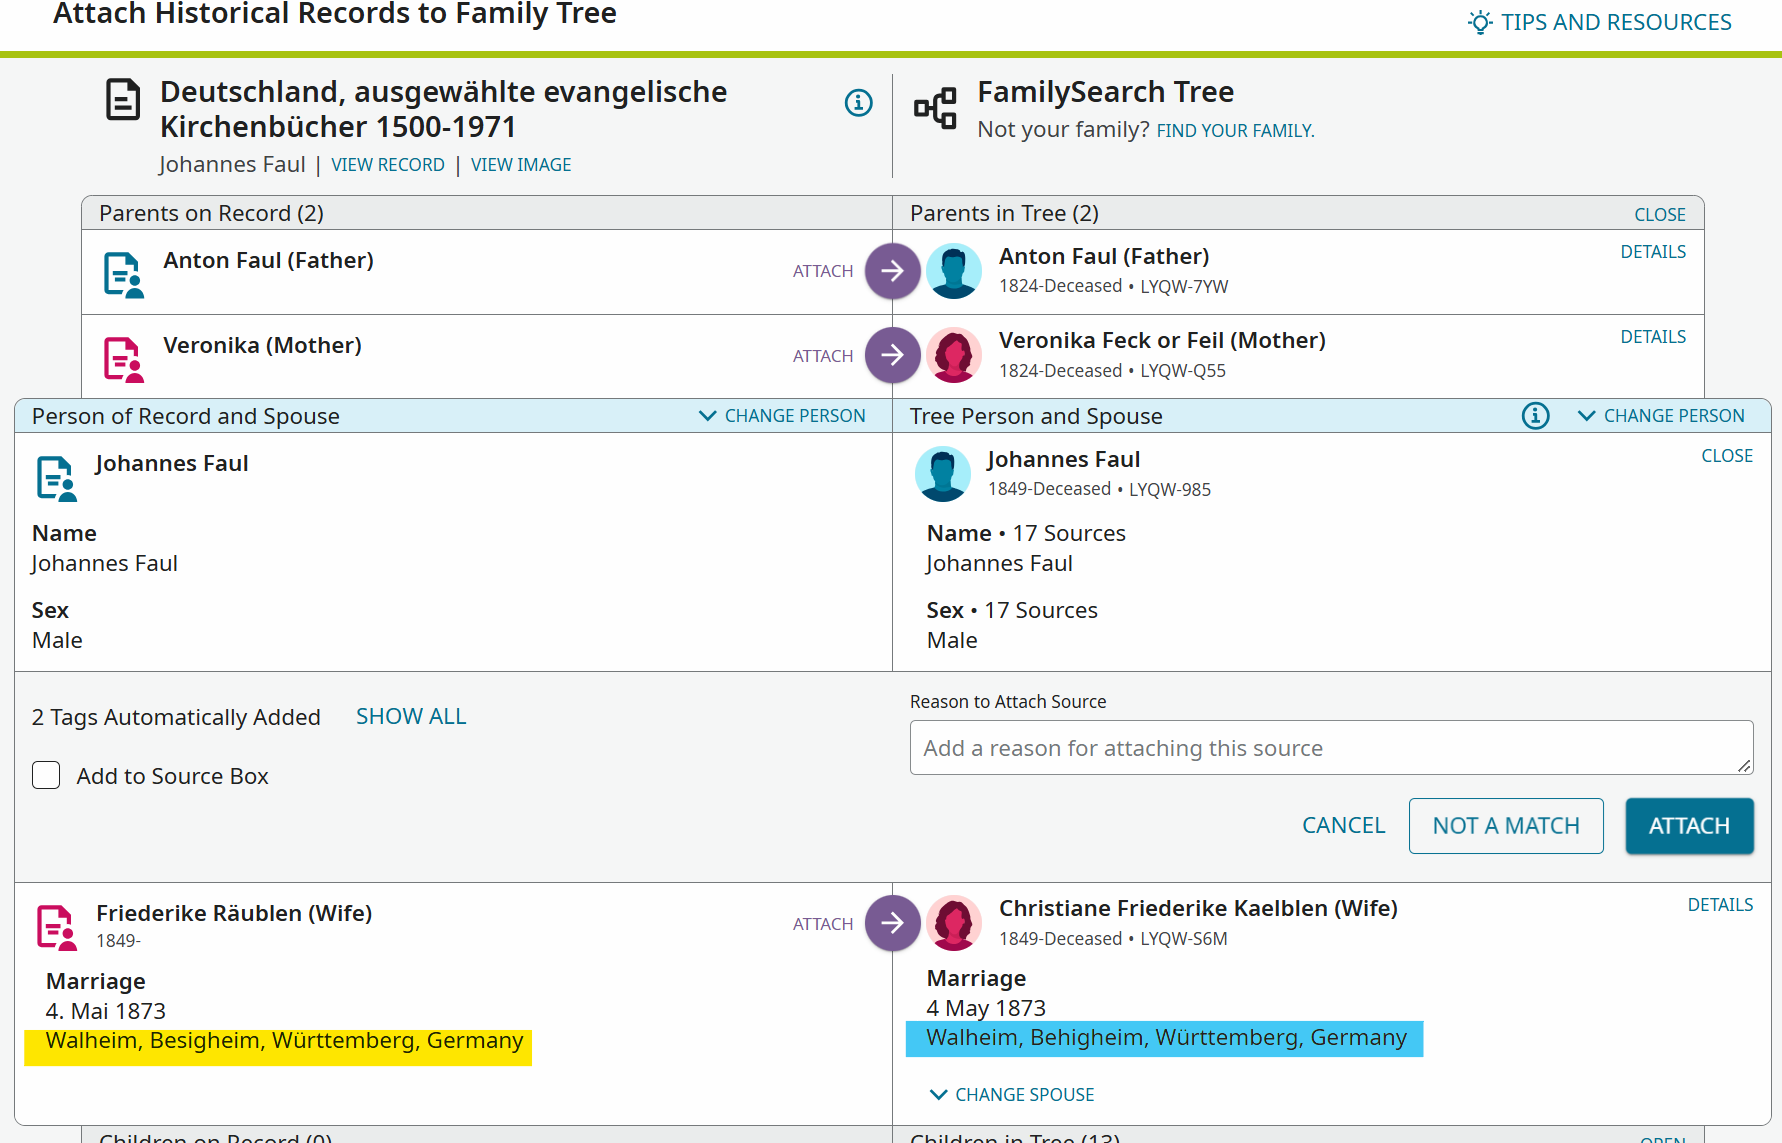Click the name Christiane Friederike Kaelblen (Wife)
The height and width of the screenshot is (1143, 1782).
pos(1198,908)
